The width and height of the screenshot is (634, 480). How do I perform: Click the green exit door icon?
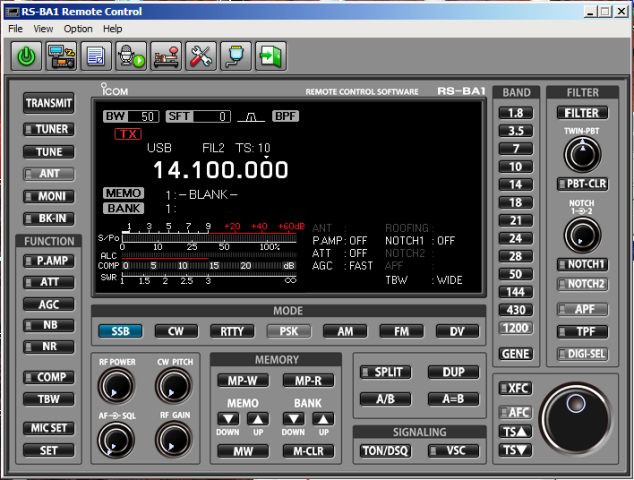270,56
